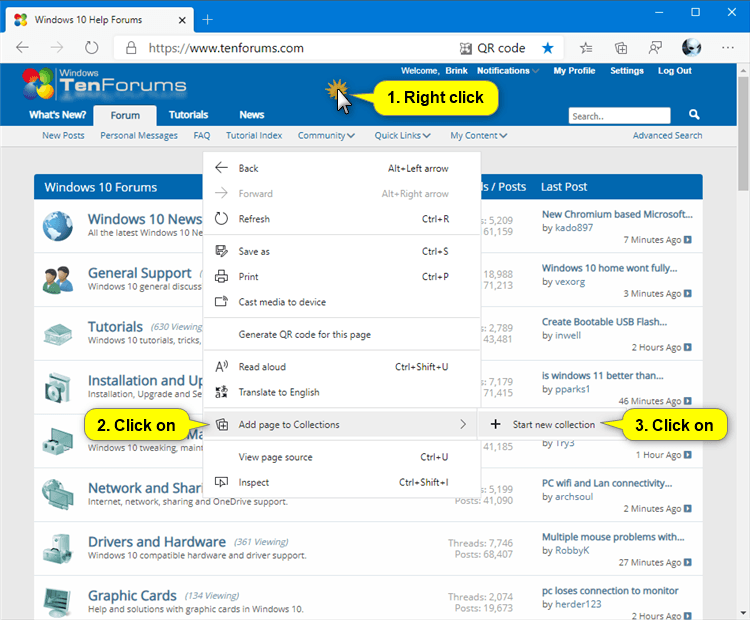Open a new tab with plus button
The width and height of the screenshot is (750, 620).
[207, 20]
